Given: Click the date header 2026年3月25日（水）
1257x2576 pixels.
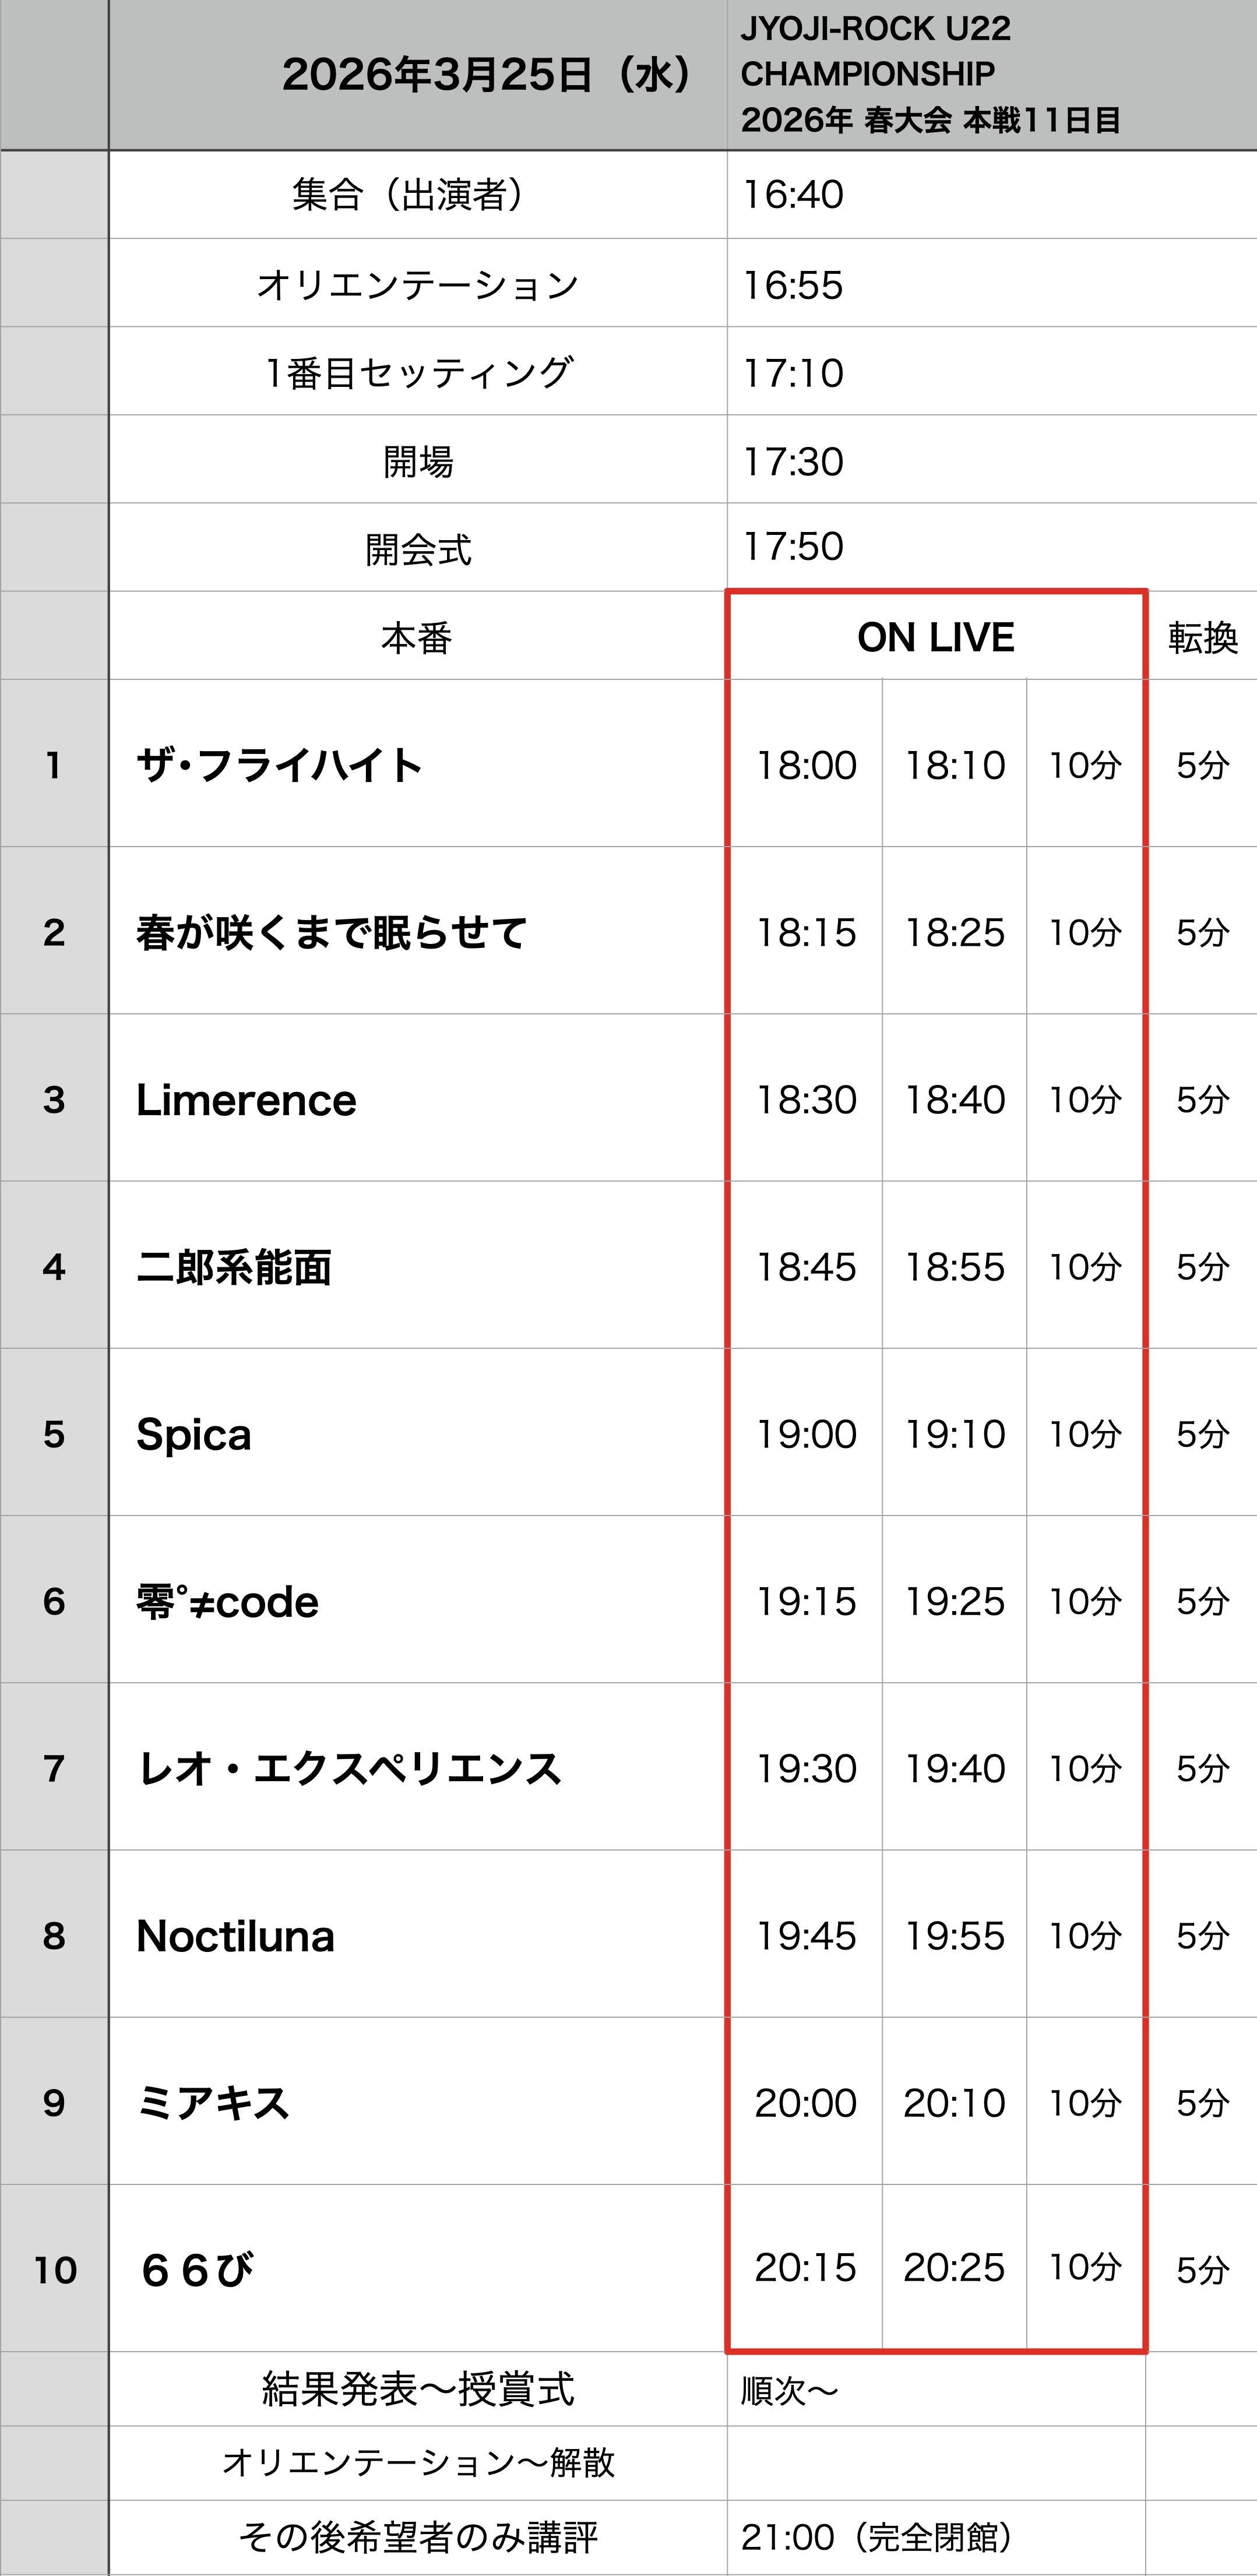Looking at the screenshot, I should pos(487,75).
